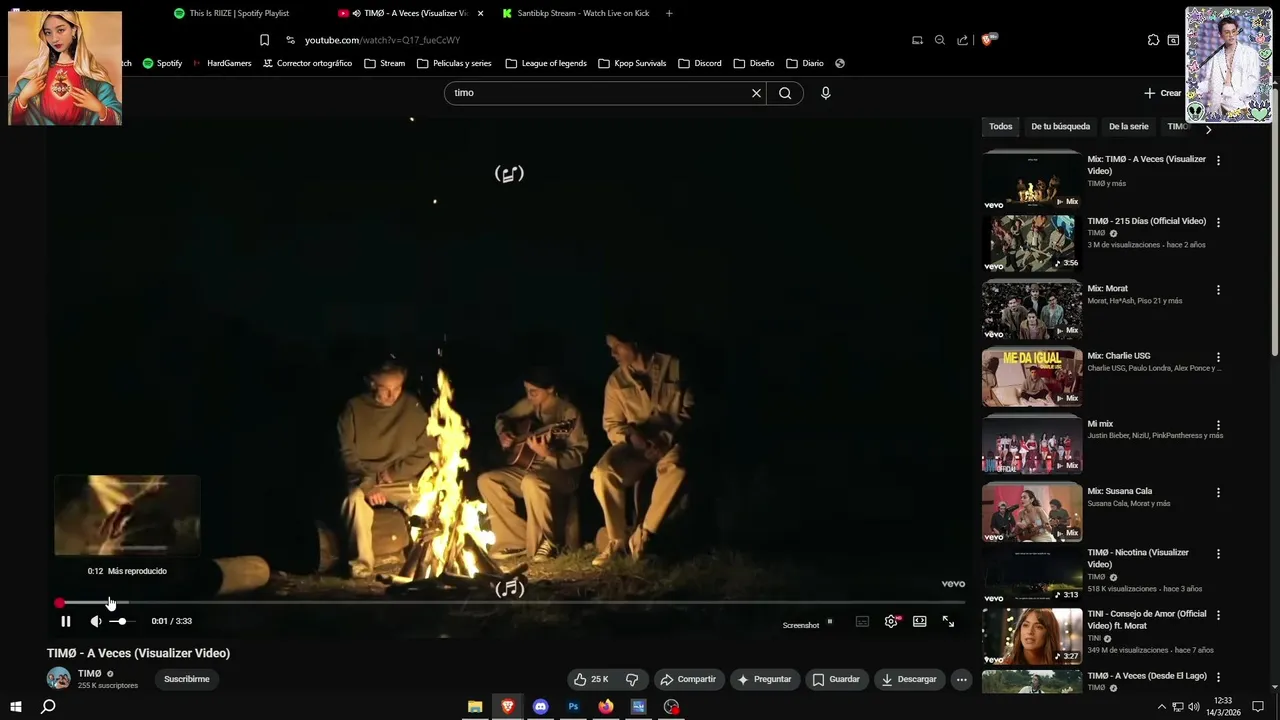Run search with magnifier button

(785, 93)
